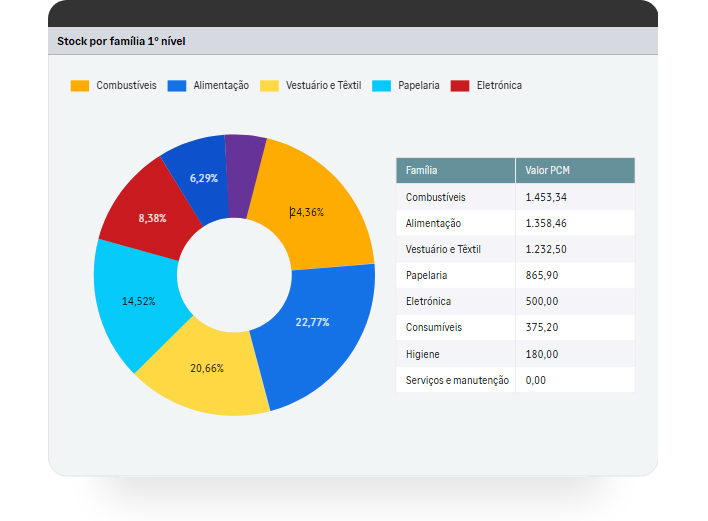Select the red 8,38% donut slice
708x521 pixels.
point(152,217)
